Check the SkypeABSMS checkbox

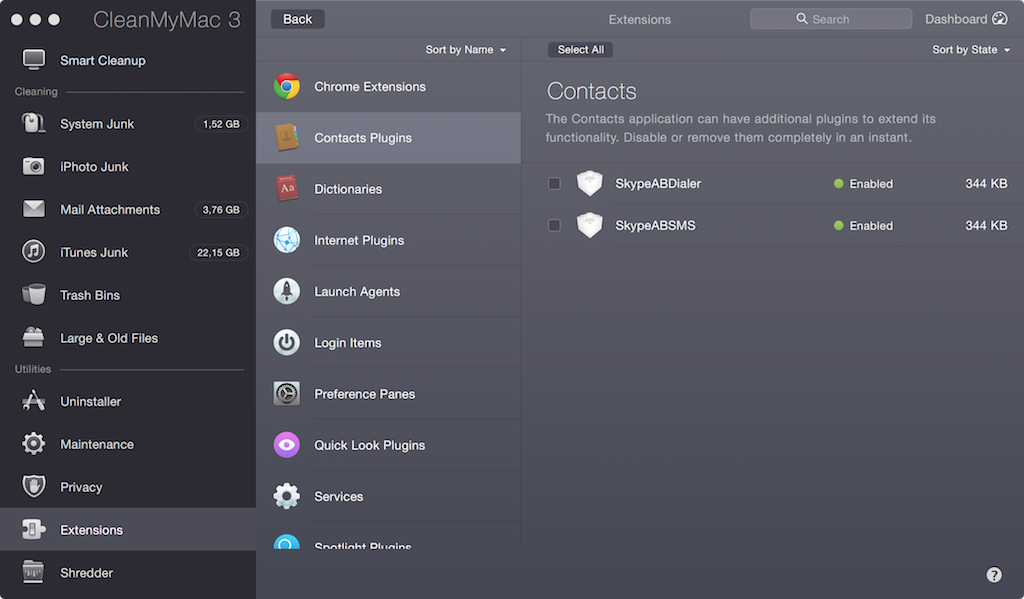pyautogui.click(x=554, y=226)
